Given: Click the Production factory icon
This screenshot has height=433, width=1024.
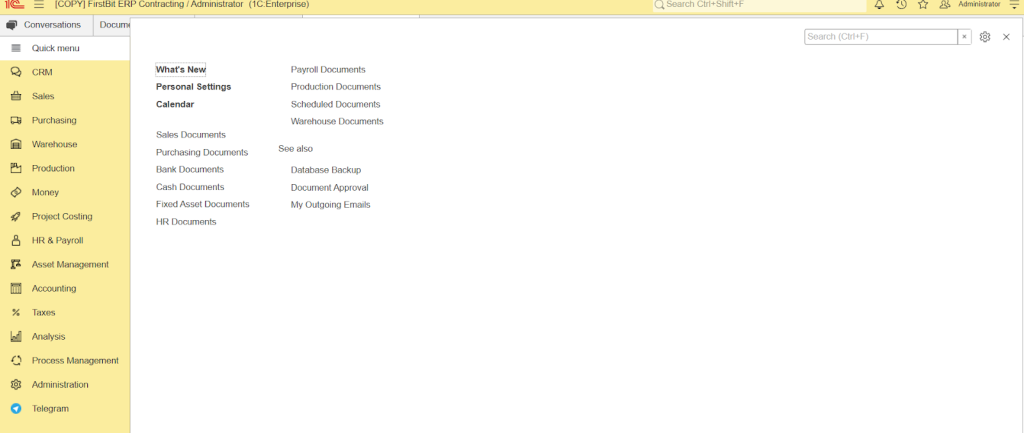Looking at the screenshot, I should pos(16,168).
